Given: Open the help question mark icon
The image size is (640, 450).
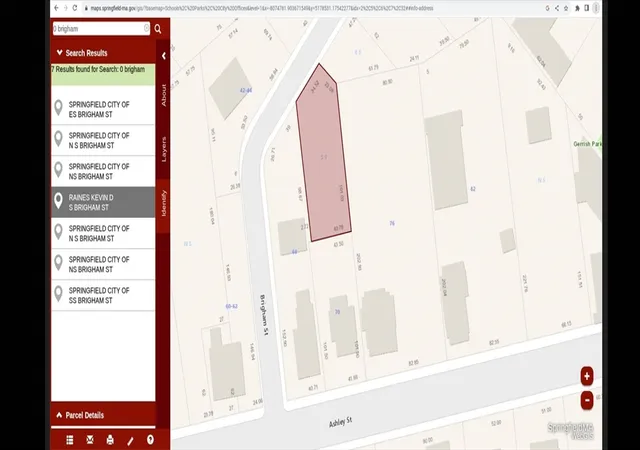Looking at the screenshot, I should (x=150, y=440).
